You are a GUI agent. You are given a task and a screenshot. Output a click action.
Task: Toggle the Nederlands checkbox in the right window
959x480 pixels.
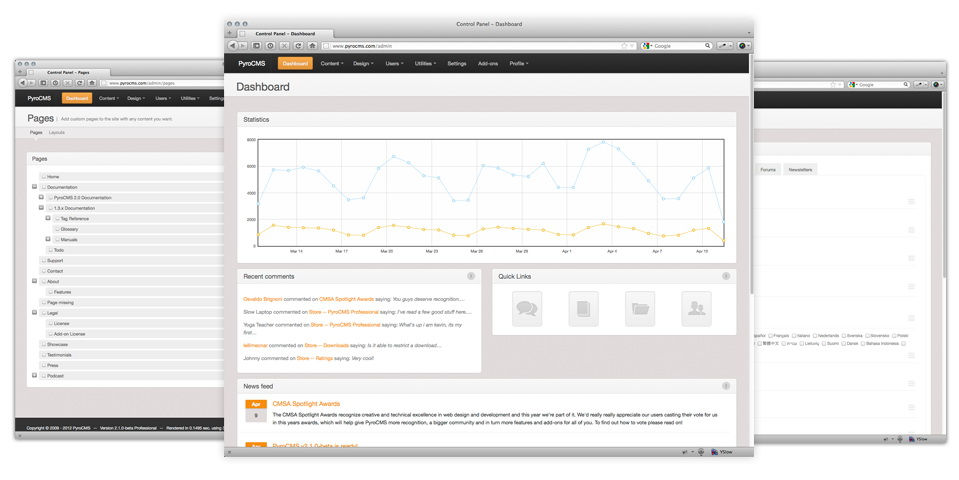coord(815,336)
